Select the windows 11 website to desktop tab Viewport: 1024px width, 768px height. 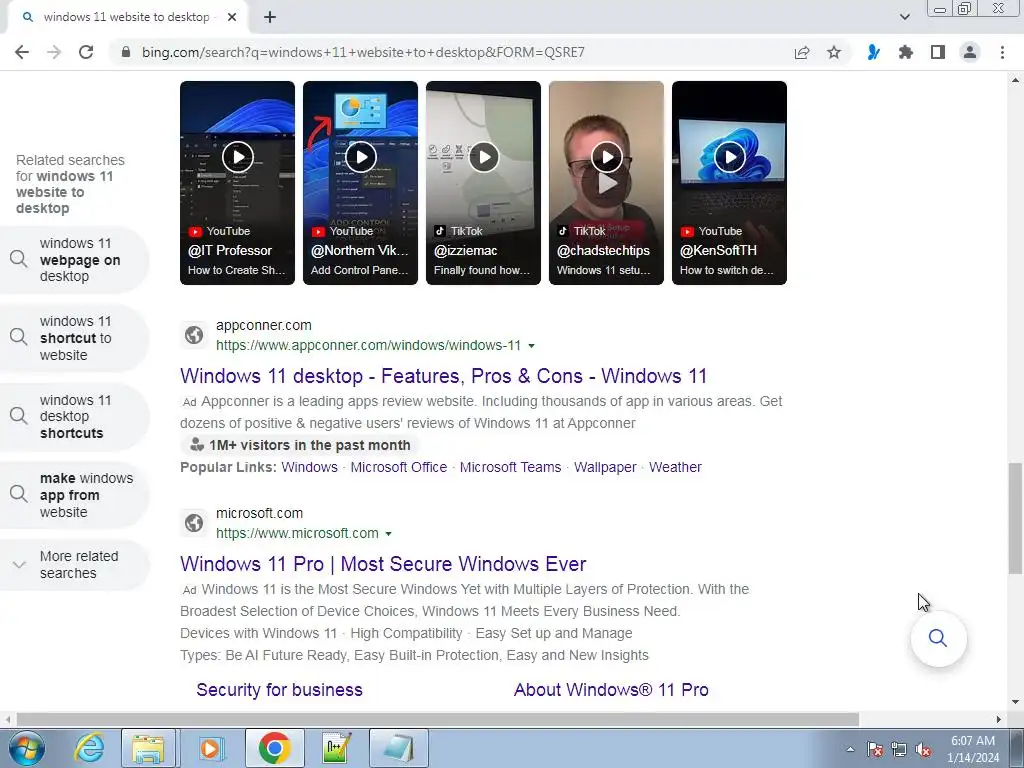(x=128, y=17)
